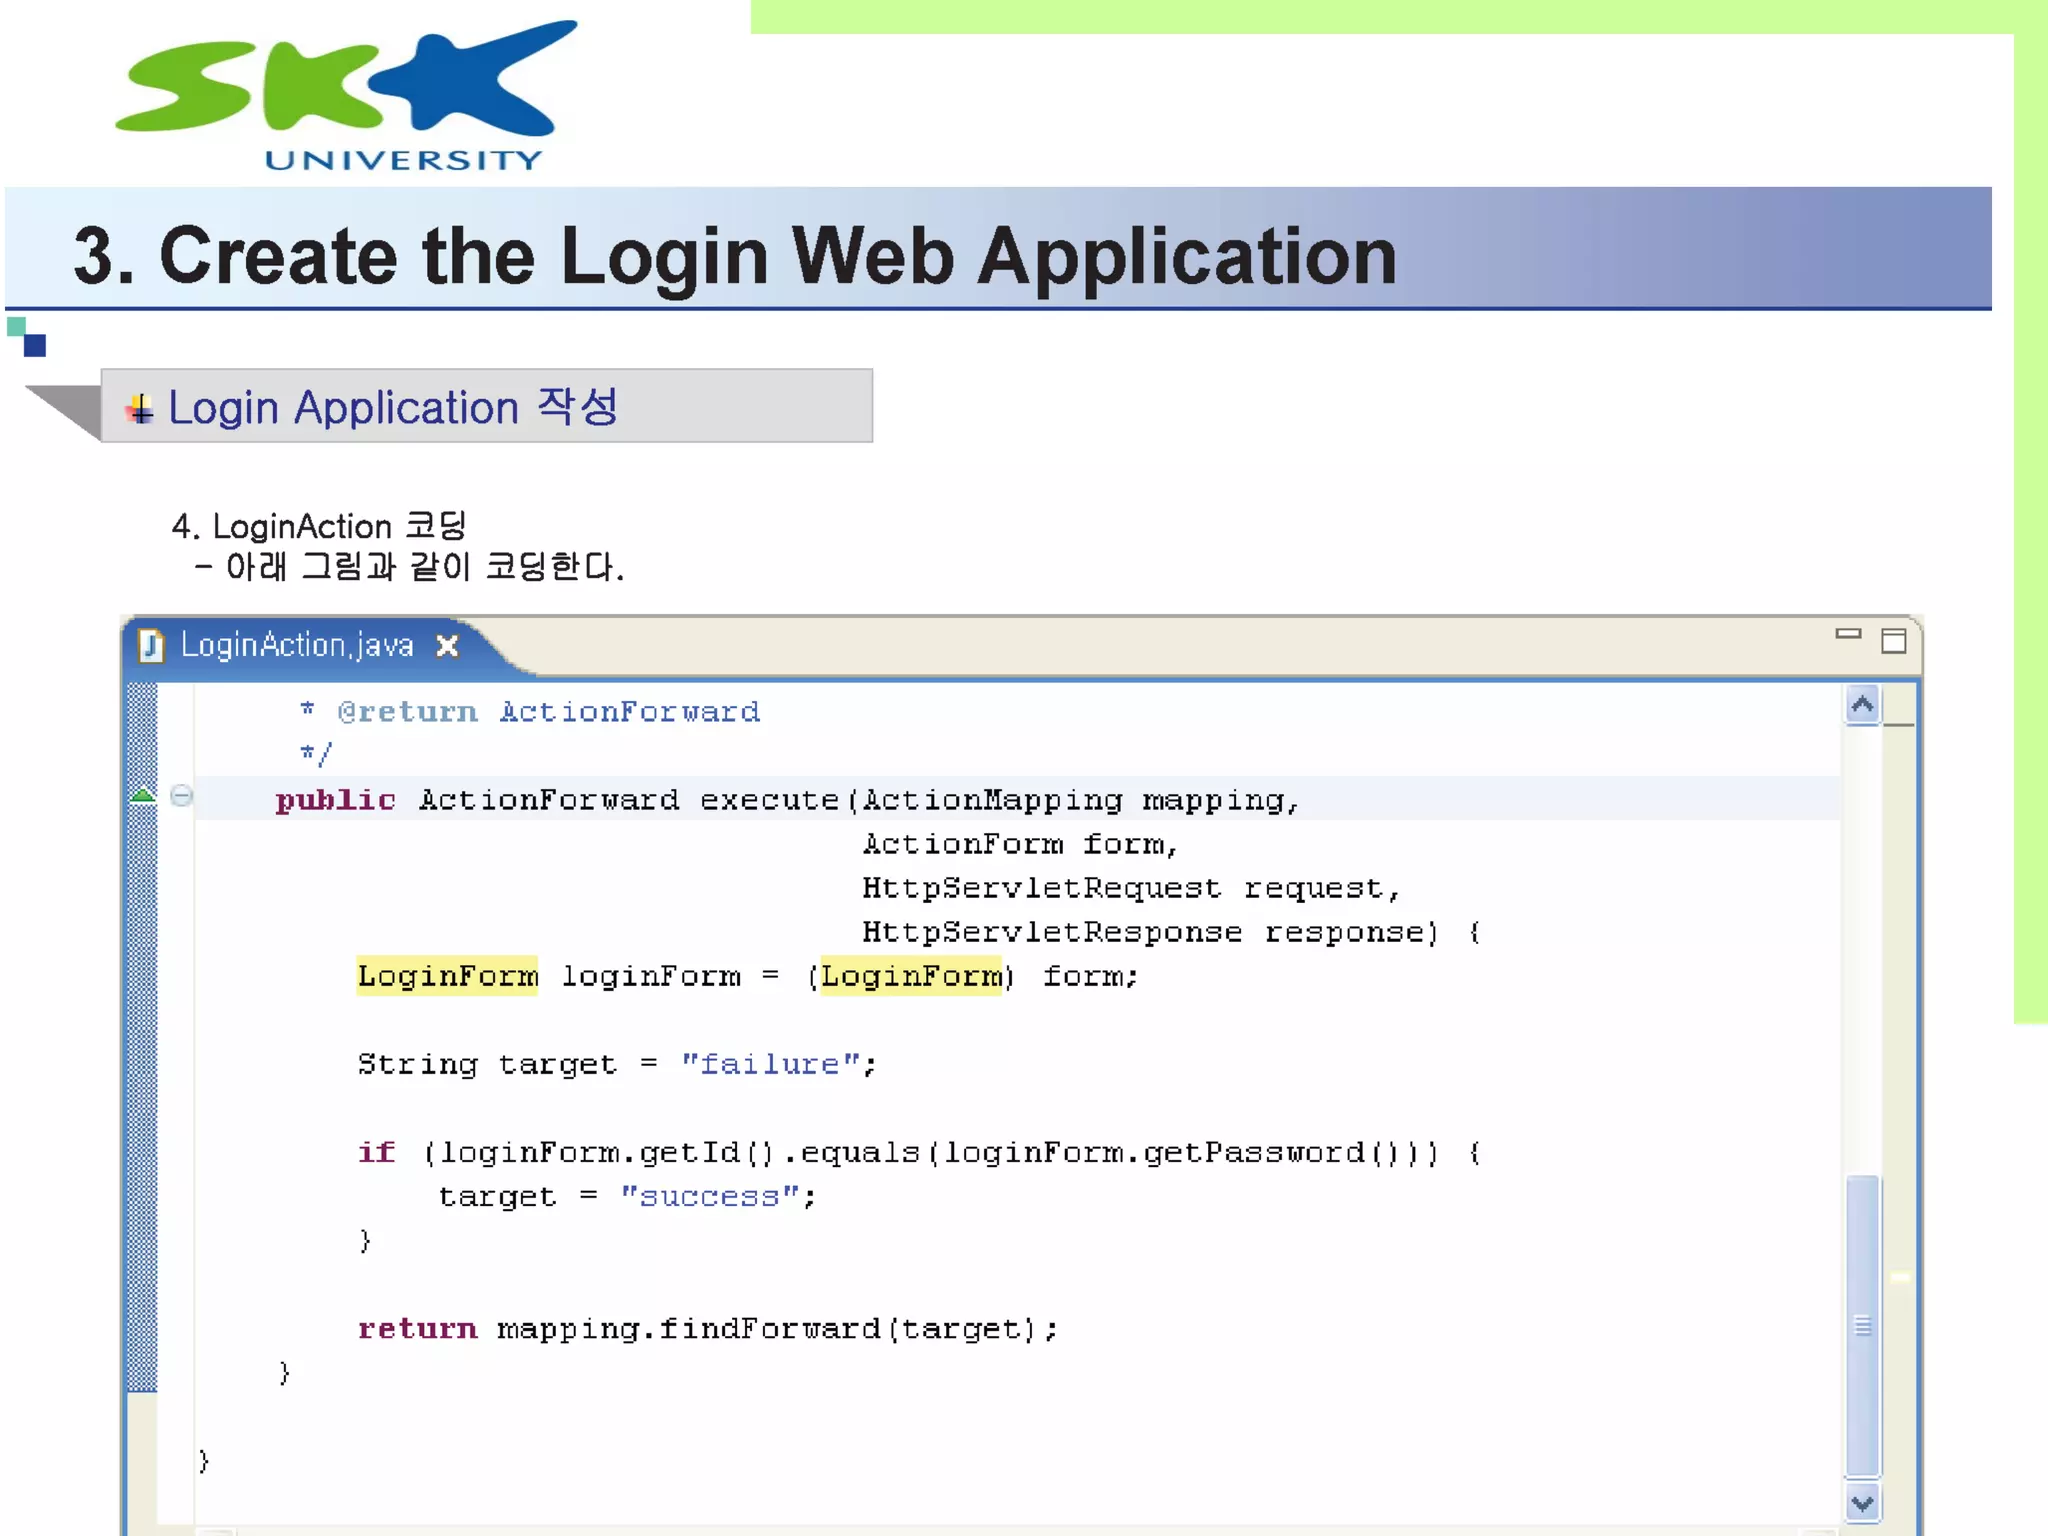Image resolution: width=2048 pixels, height=1536 pixels.
Task: Click the Java file icon on tab
Action: tap(151, 646)
